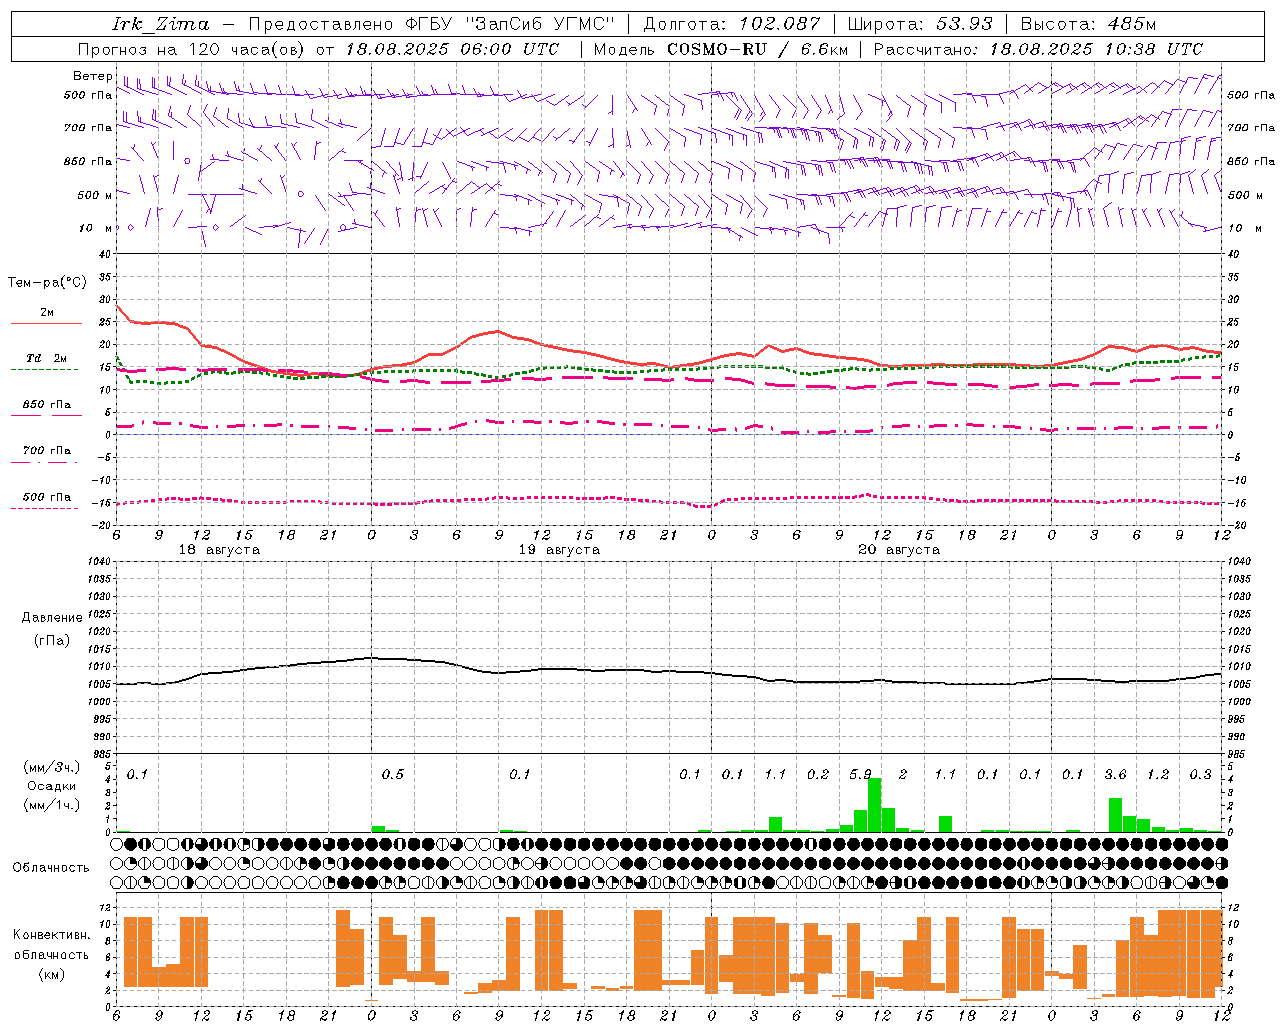Click the 'Td 2м' dew point legend entry
The height and width of the screenshot is (1024, 1280).
47,358
